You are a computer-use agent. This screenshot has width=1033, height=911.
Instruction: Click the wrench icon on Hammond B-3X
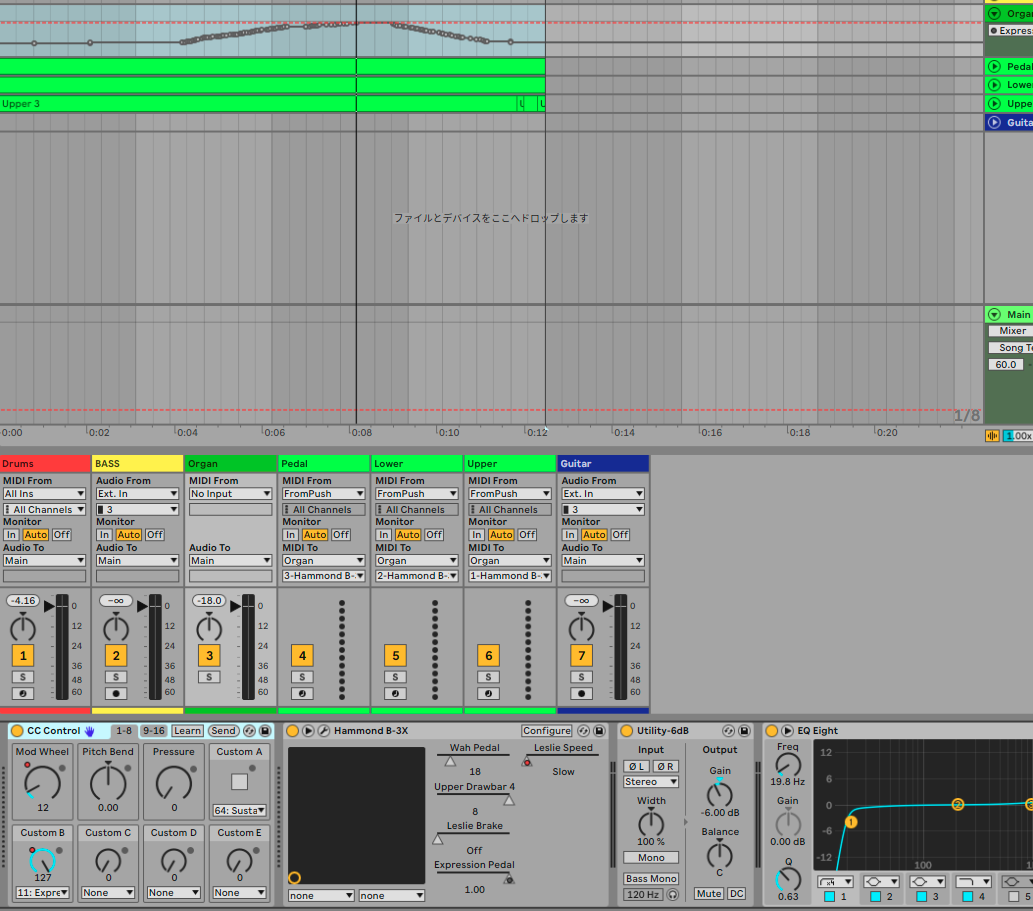click(x=324, y=731)
